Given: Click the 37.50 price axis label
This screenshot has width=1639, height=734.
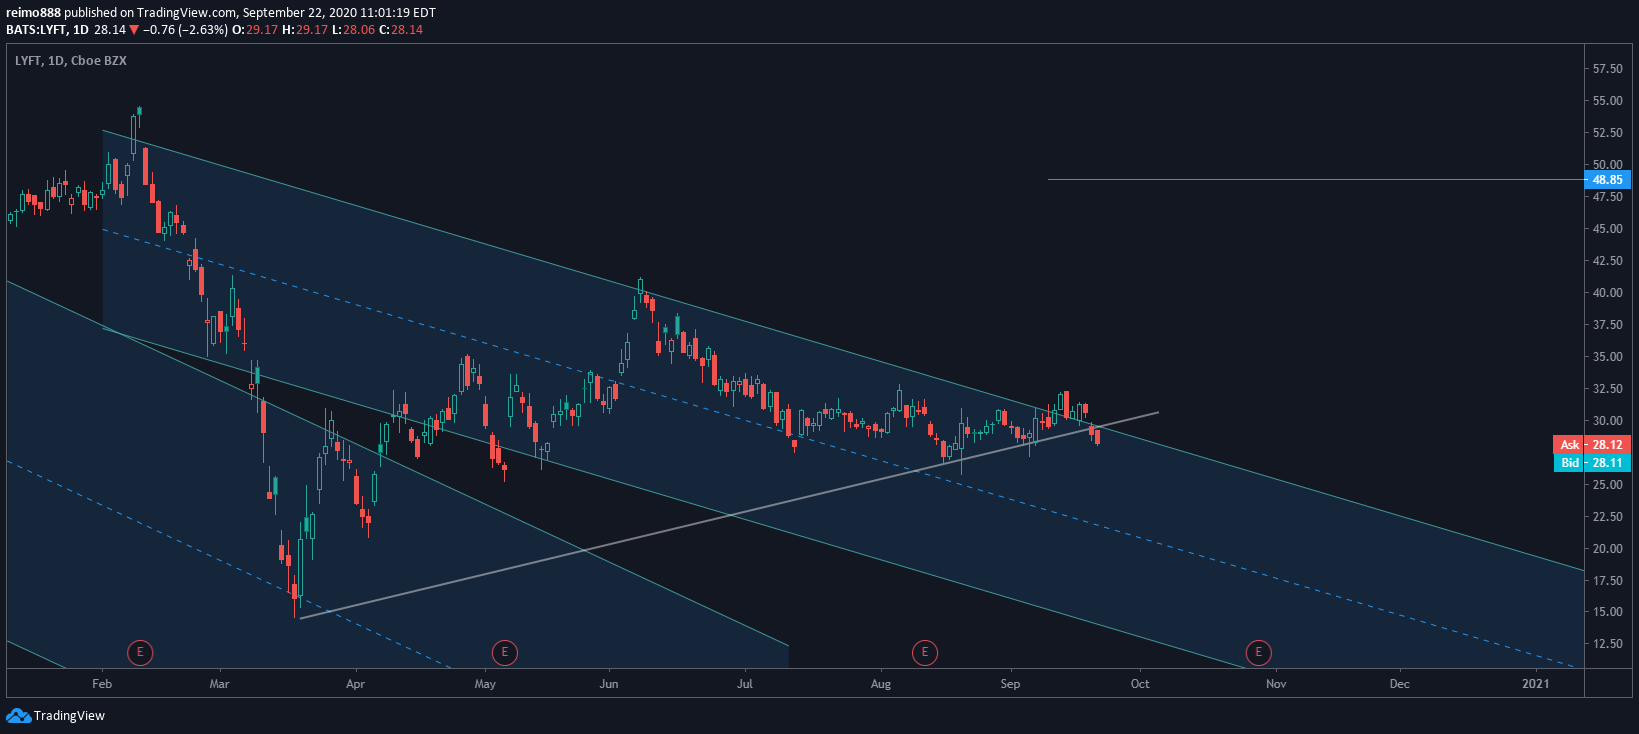Looking at the screenshot, I should click(1608, 325).
